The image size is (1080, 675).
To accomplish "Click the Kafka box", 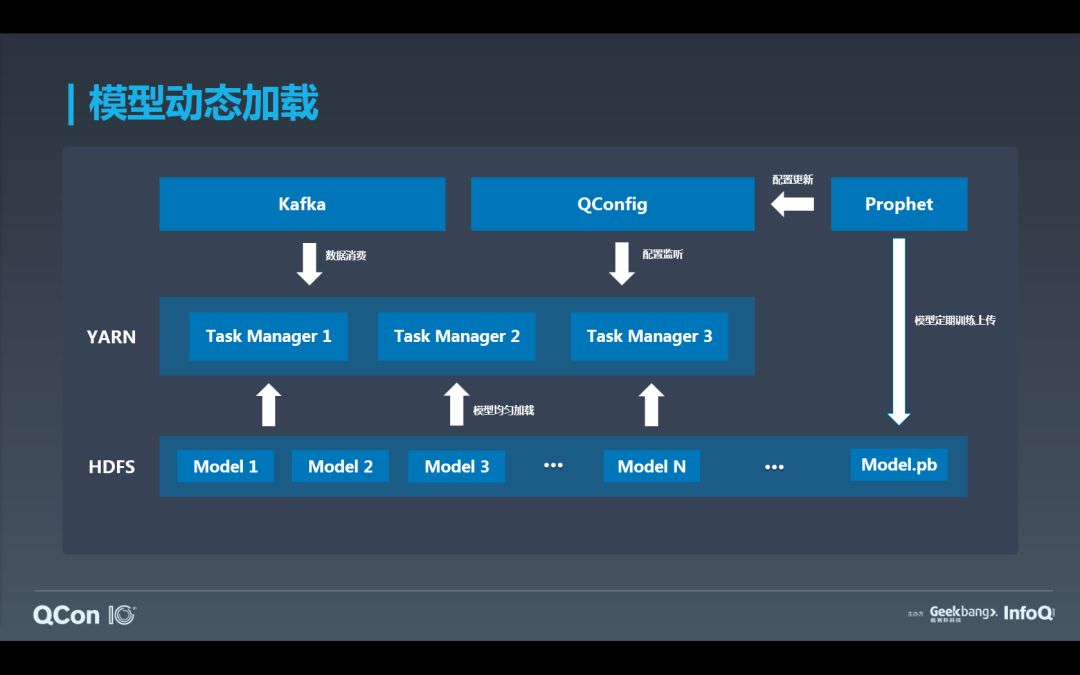I will coord(302,204).
